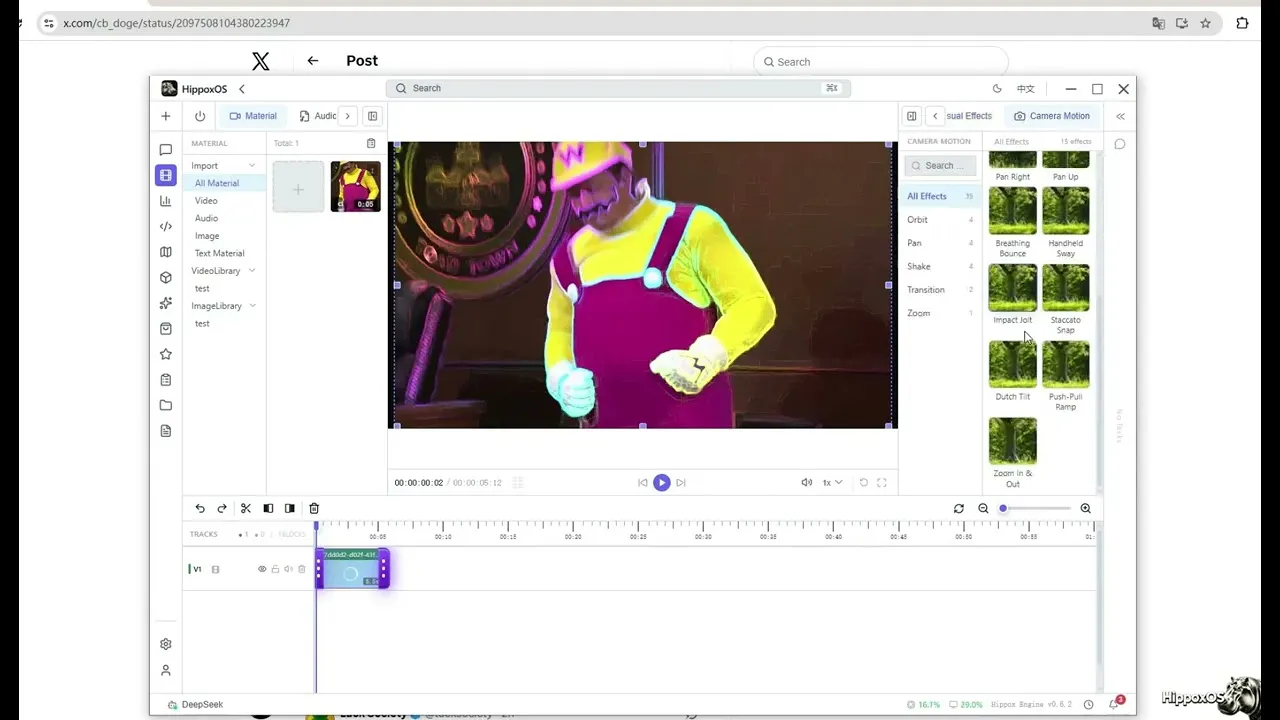Filter effects by the Shake category
This screenshot has width=1280, height=720.
point(940,266)
